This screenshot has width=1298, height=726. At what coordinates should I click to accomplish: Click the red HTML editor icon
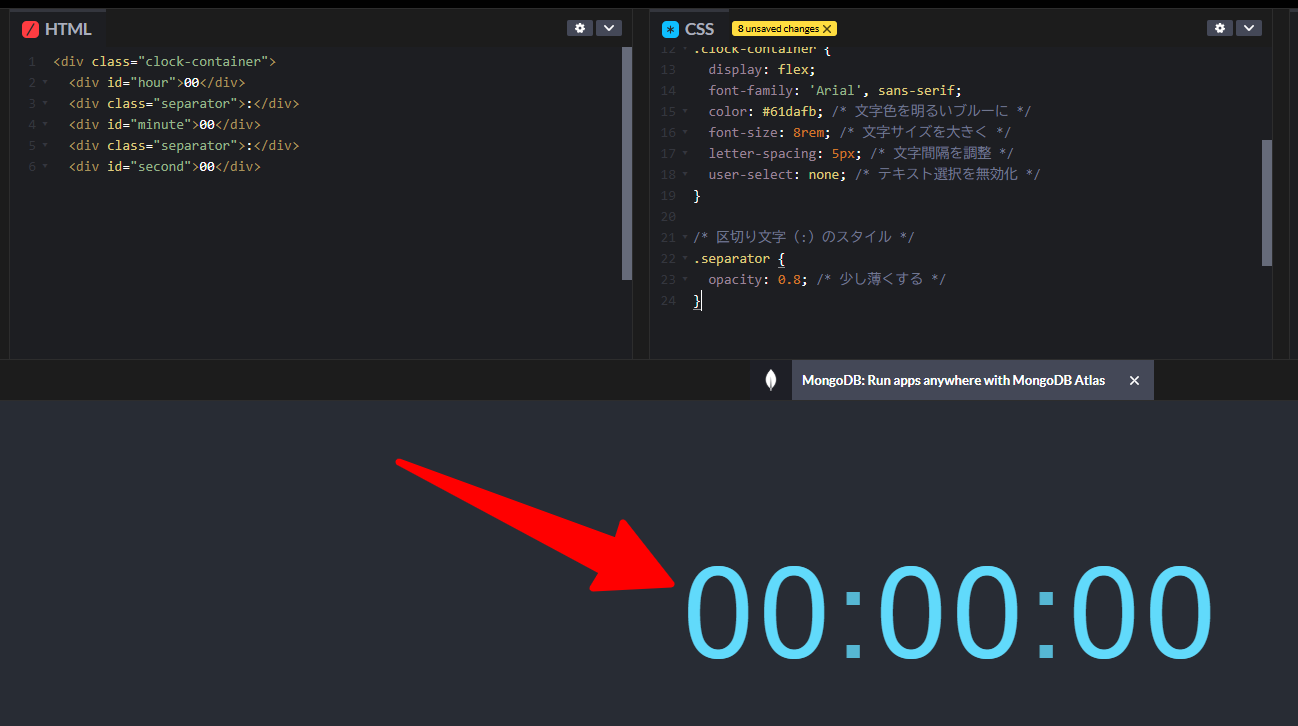point(30,29)
